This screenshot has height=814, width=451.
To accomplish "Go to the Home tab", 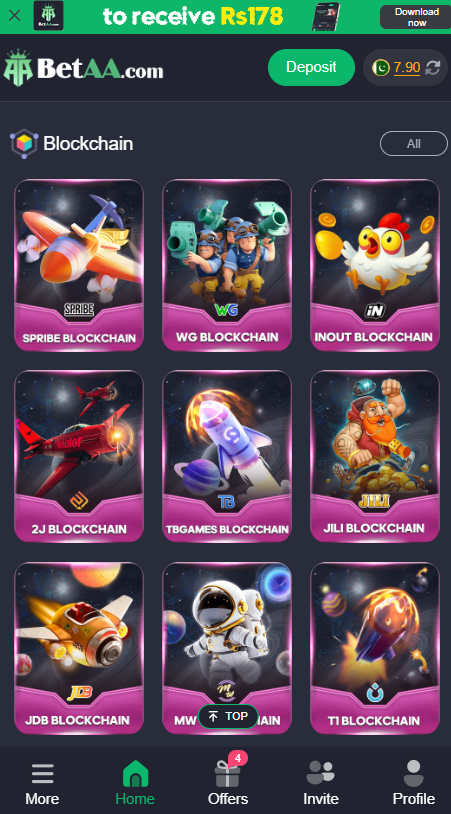I will 135,783.
